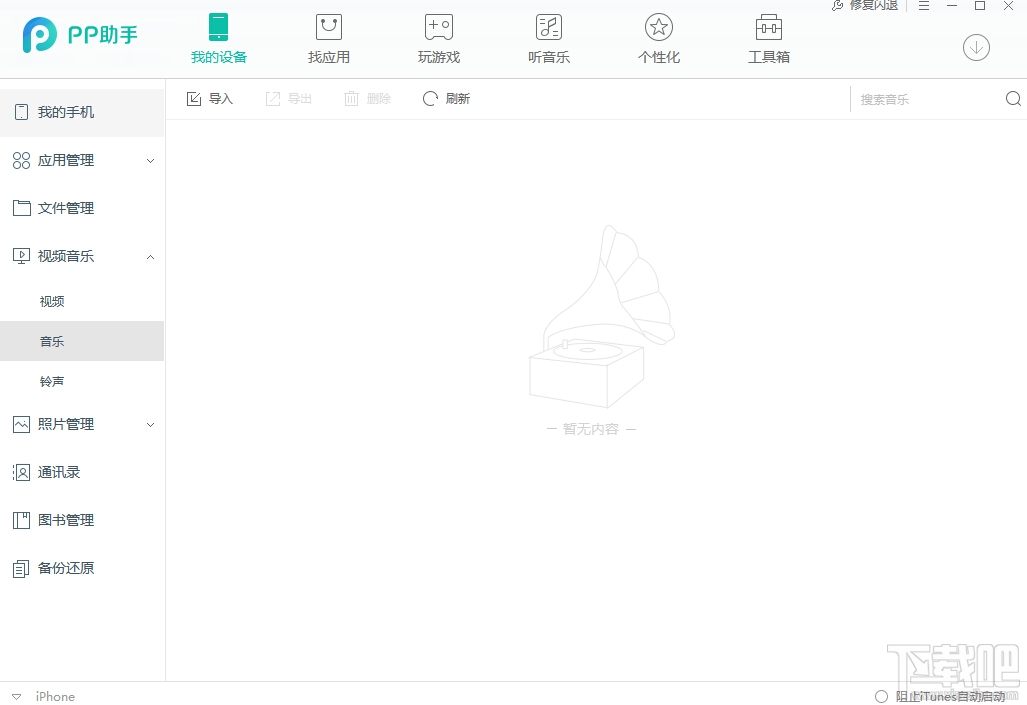
Task: Click the download arrow icon below the toolbar
Action: pyautogui.click(x=976, y=47)
